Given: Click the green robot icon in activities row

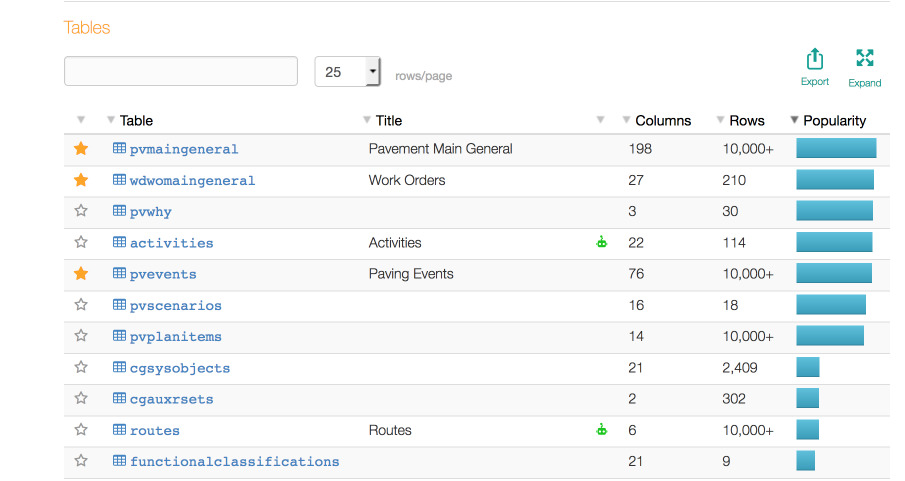Looking at the screenshot, I should coord(601,242).
